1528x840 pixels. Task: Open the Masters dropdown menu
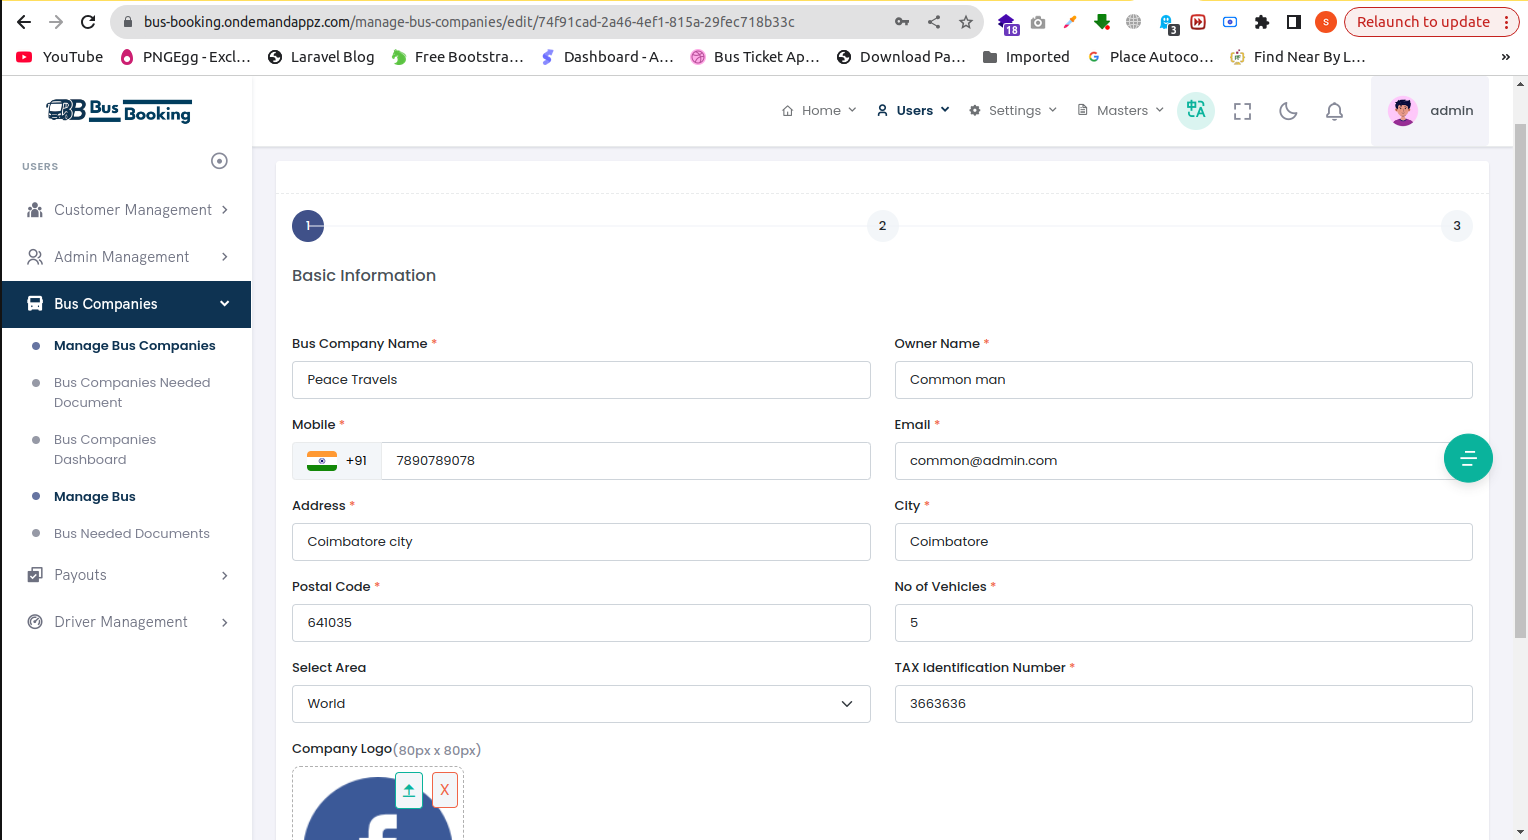pyautogui.click(x=1120, y=111)
